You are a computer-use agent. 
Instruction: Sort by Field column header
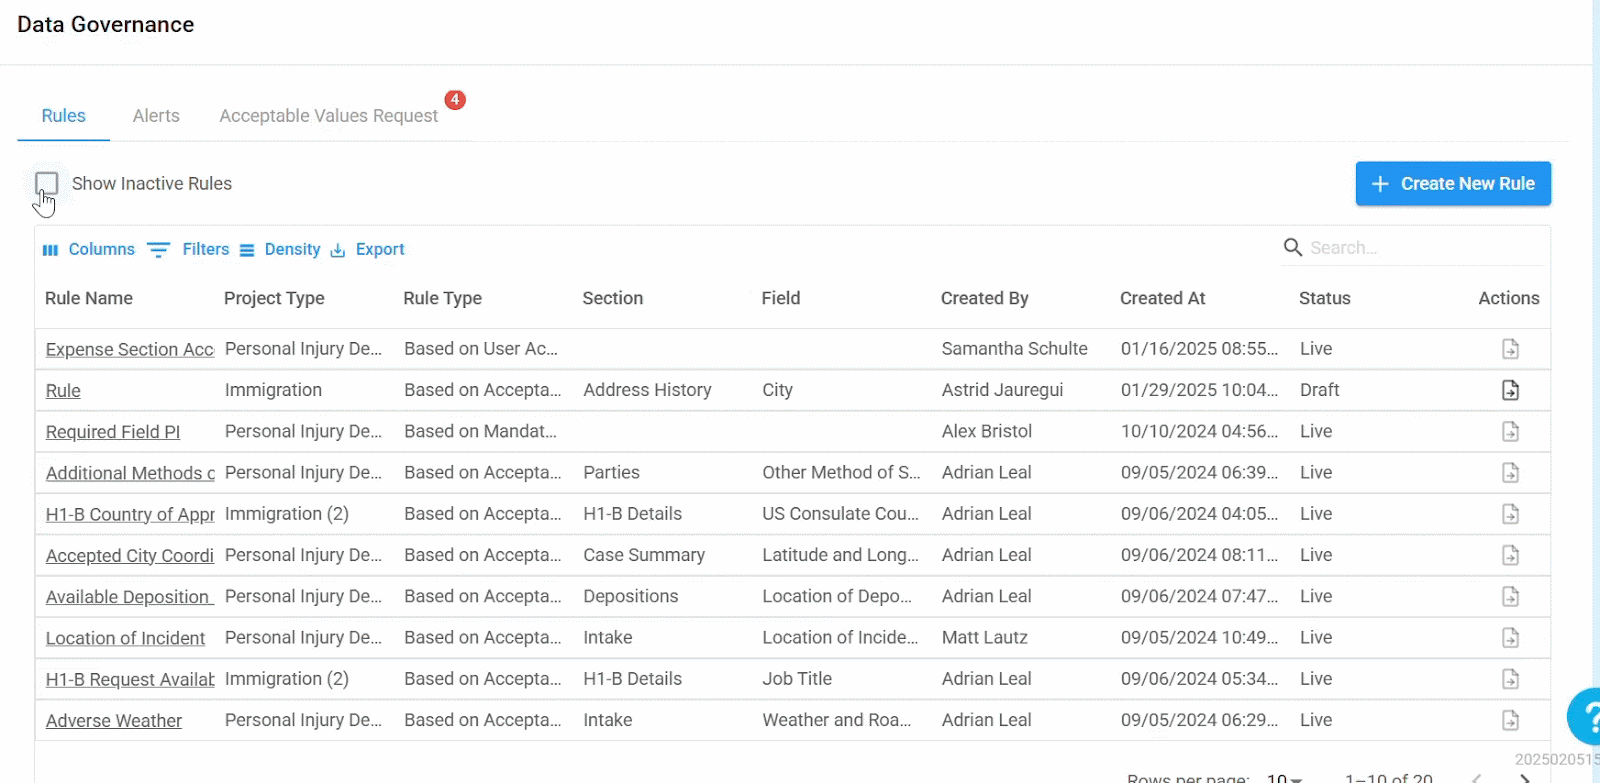click(781, 298)
